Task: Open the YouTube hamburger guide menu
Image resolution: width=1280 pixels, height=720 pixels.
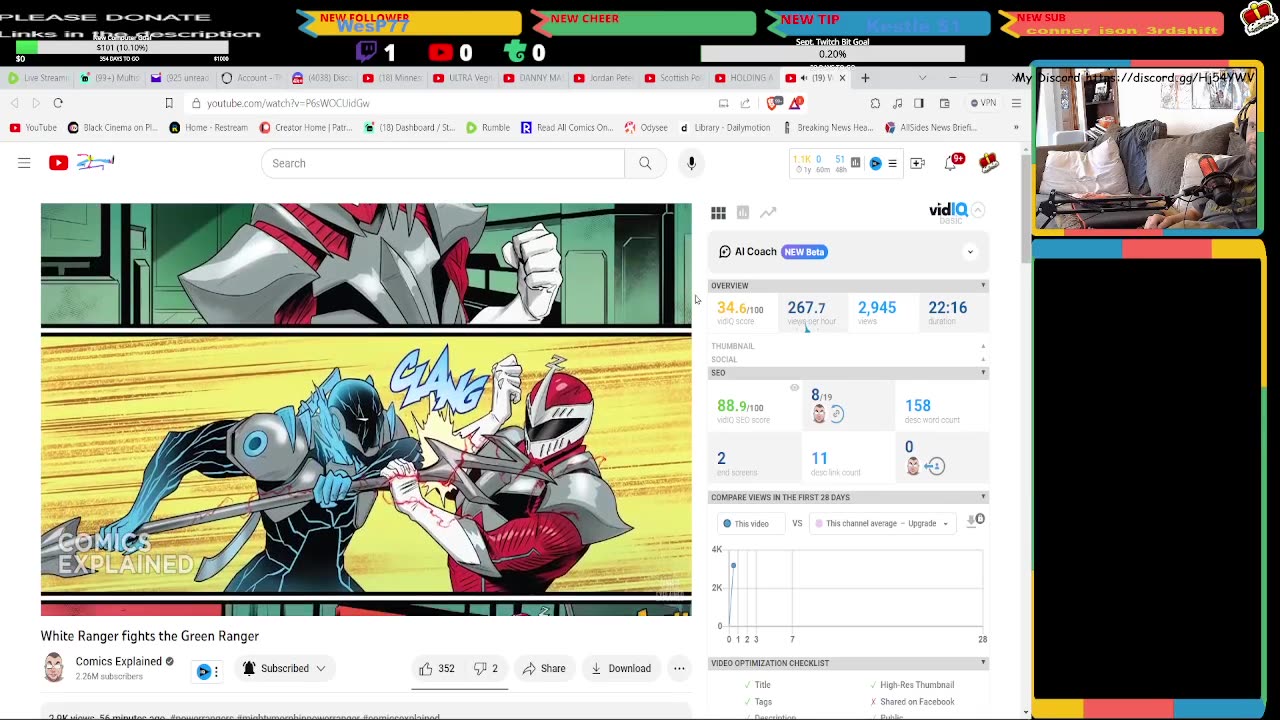Action: (x=24, y=163)
